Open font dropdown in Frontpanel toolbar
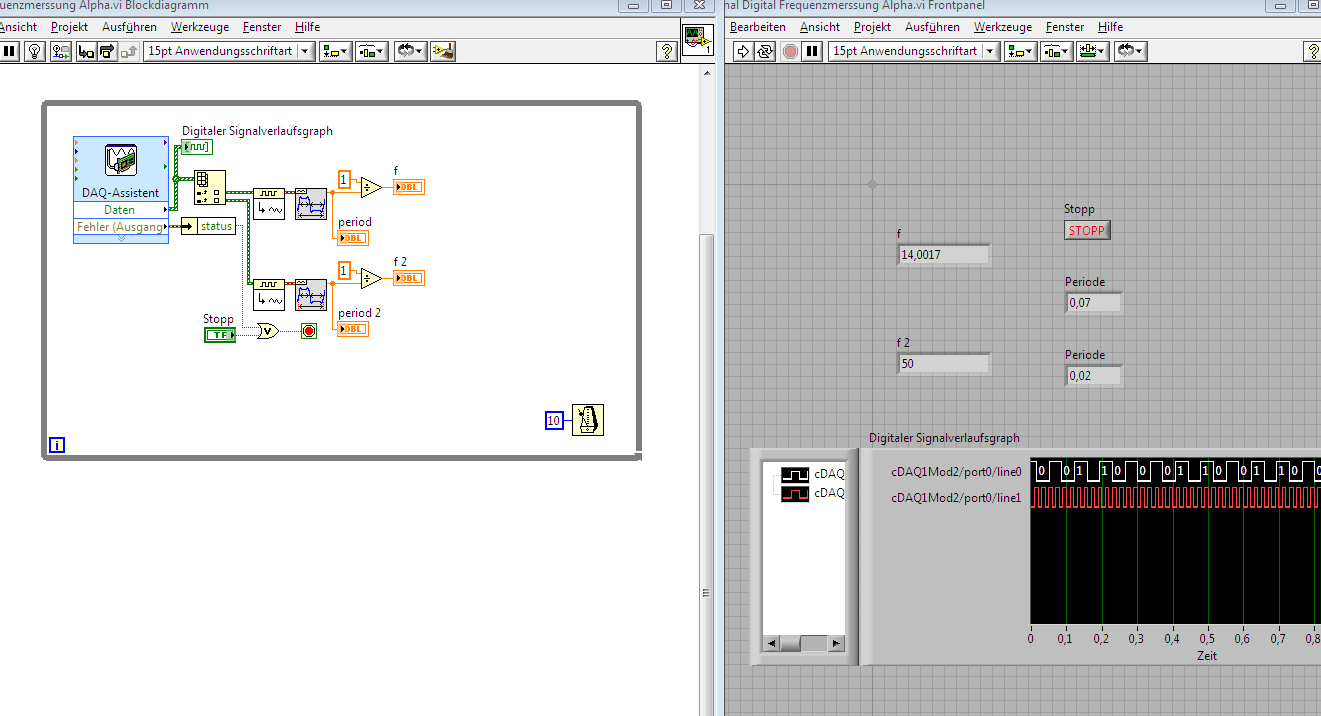The width and height of the screenshot is (1321, 716). (914, 51)
